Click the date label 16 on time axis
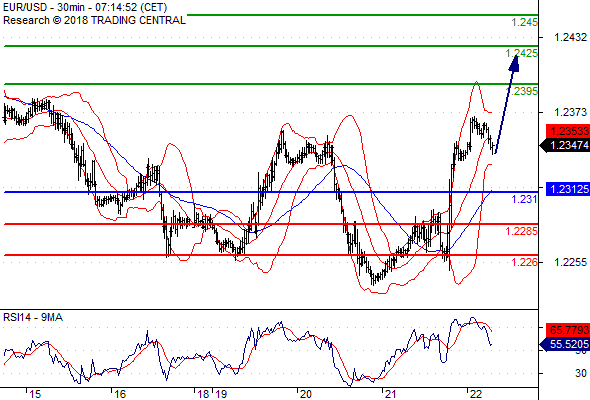This screenshot has width=590, height=400. pos(120,394)
